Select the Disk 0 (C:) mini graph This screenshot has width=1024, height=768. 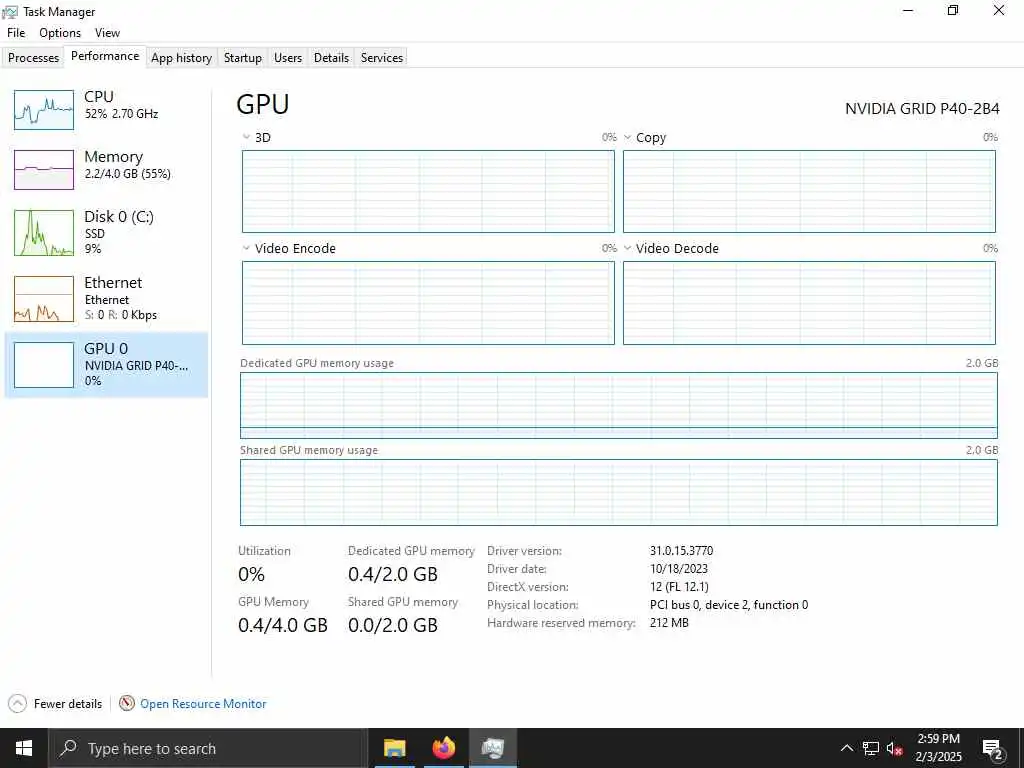(44, 232)
